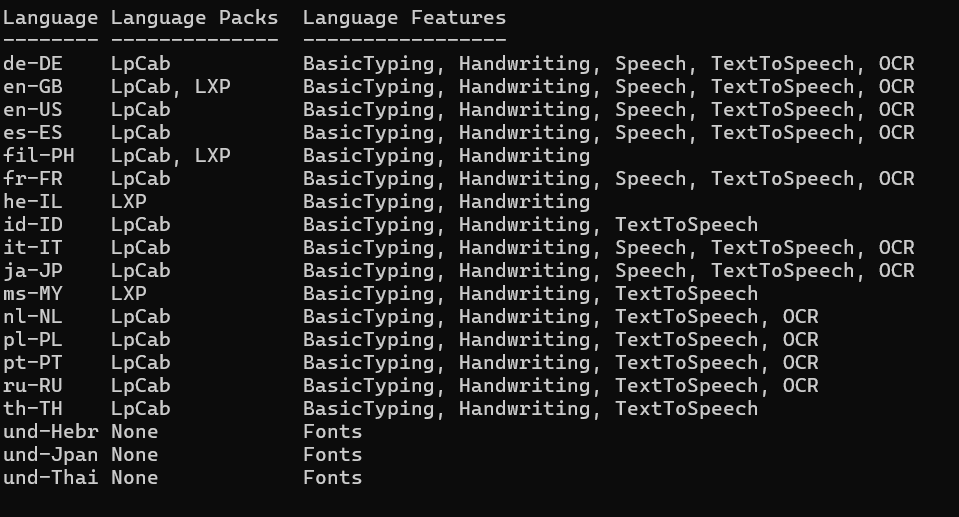Select the und-Jpan language entry

point(50,455)
